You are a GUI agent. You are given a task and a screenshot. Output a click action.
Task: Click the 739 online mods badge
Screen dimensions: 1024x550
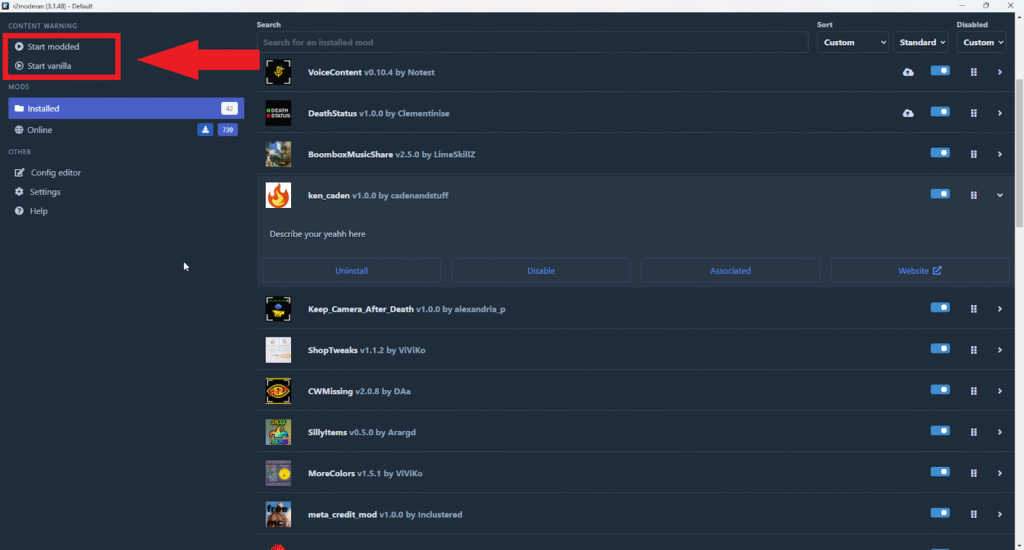coord(227,129)
